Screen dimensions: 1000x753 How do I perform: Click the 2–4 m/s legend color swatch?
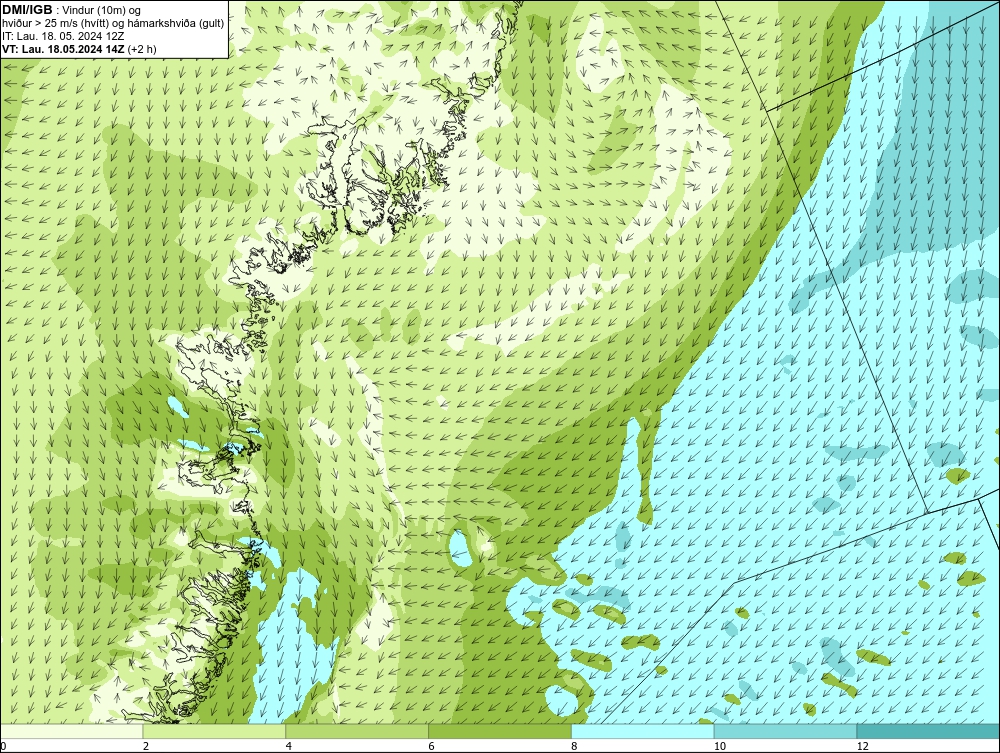[x=214, y=731]
